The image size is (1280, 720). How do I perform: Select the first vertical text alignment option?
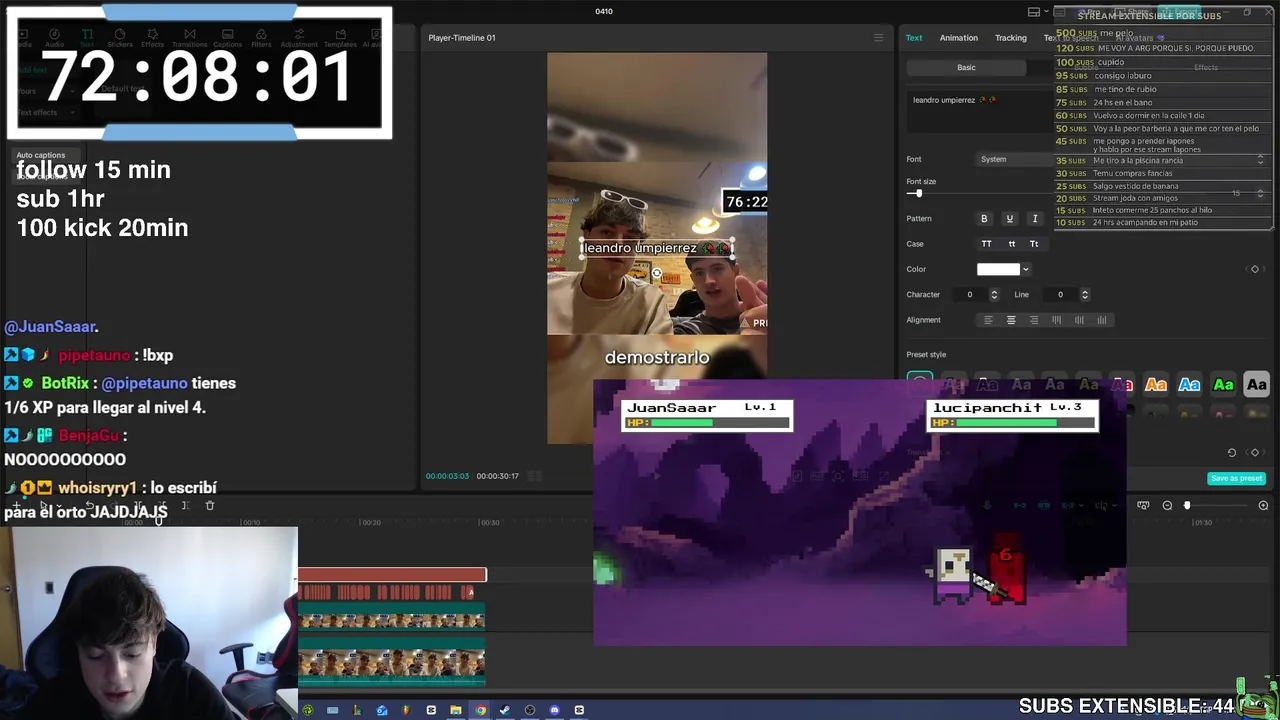[x=1057, y=320]
